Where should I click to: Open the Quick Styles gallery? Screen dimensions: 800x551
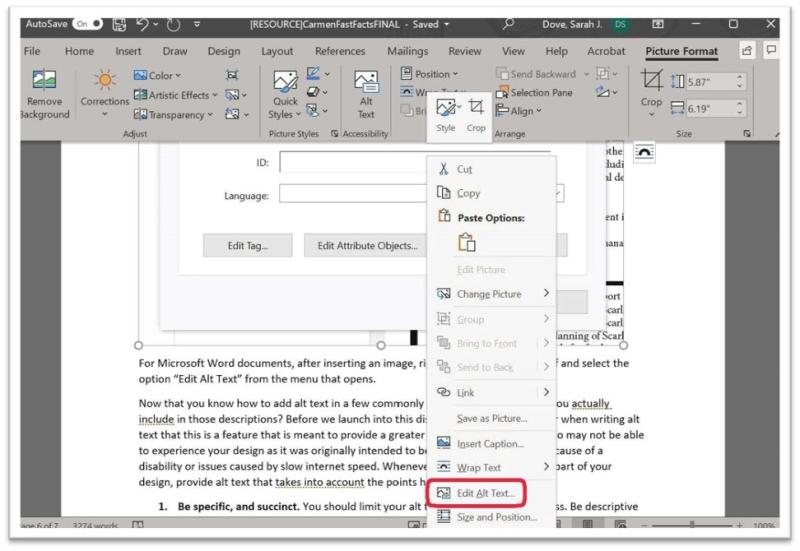285,95
